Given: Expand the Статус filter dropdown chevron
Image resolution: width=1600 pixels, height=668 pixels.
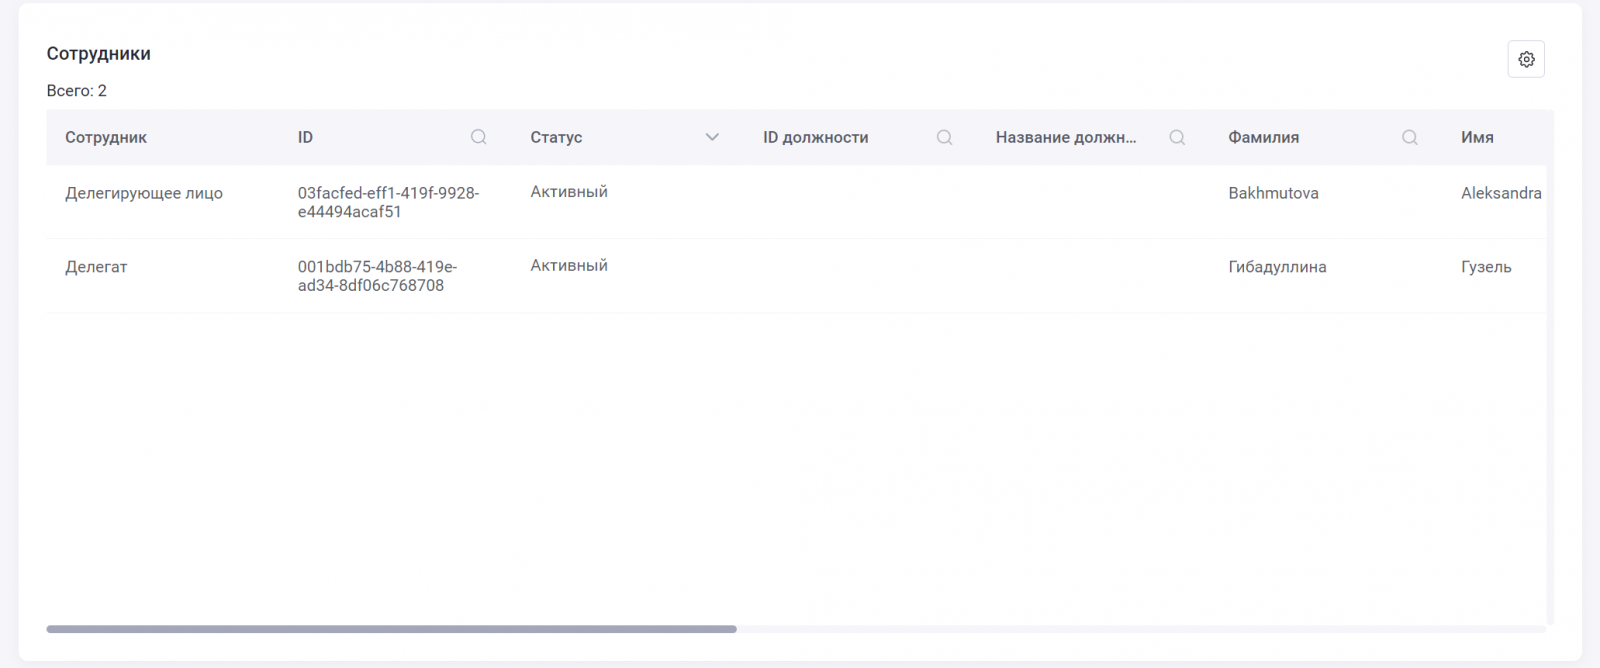Looking at the screenshot, I should click(712, 137).
